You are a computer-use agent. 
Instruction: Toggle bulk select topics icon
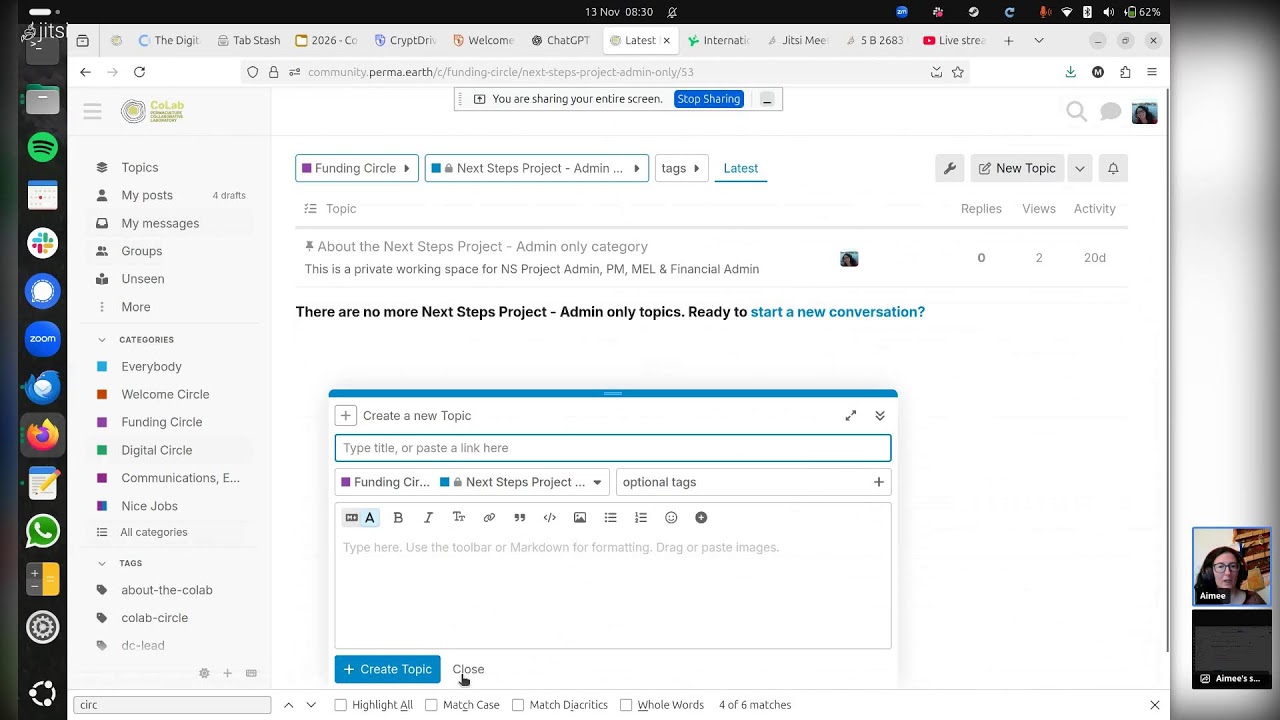[x=310, y=209]
